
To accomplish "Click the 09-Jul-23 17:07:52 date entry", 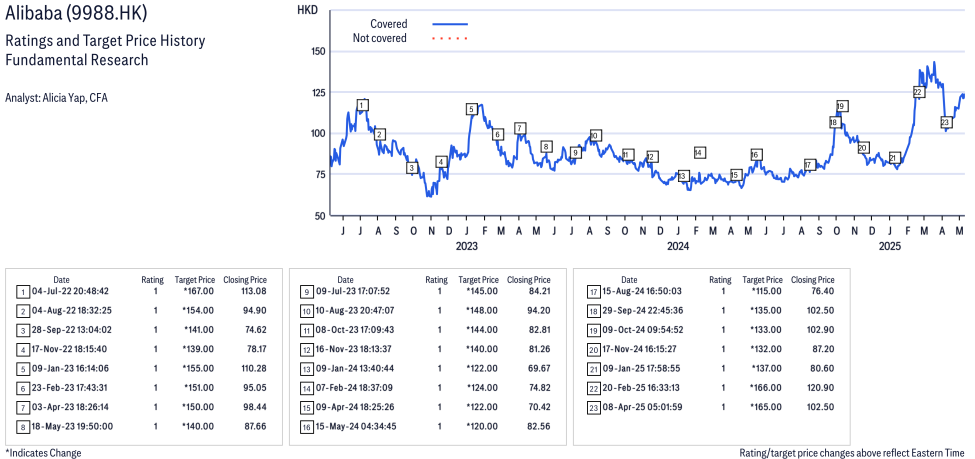I will pos(356,291).
